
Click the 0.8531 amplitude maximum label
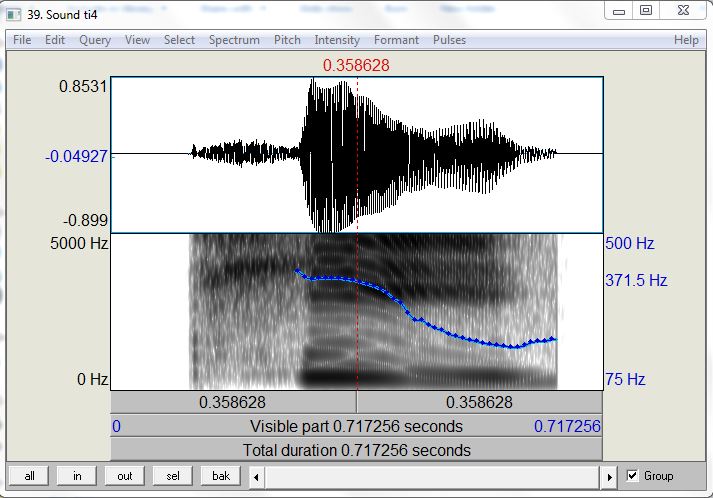(x=83, y=86)
